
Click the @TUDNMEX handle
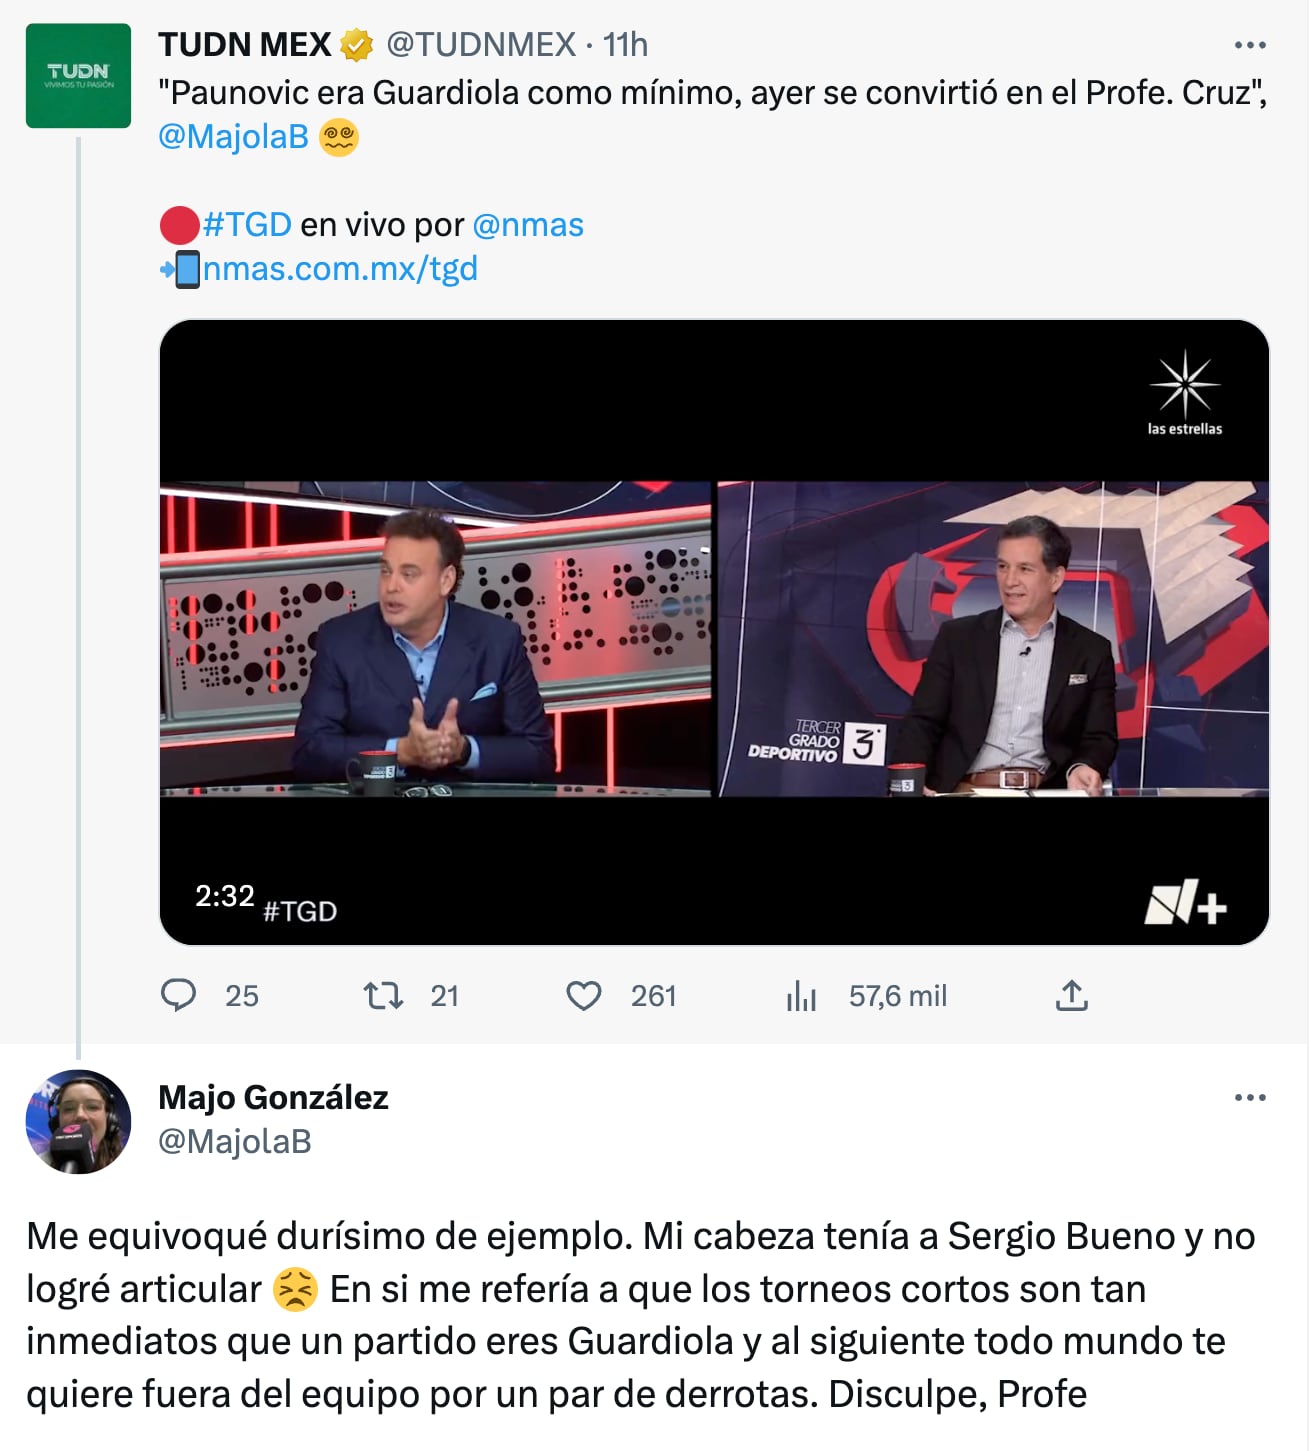coord(481,45)
